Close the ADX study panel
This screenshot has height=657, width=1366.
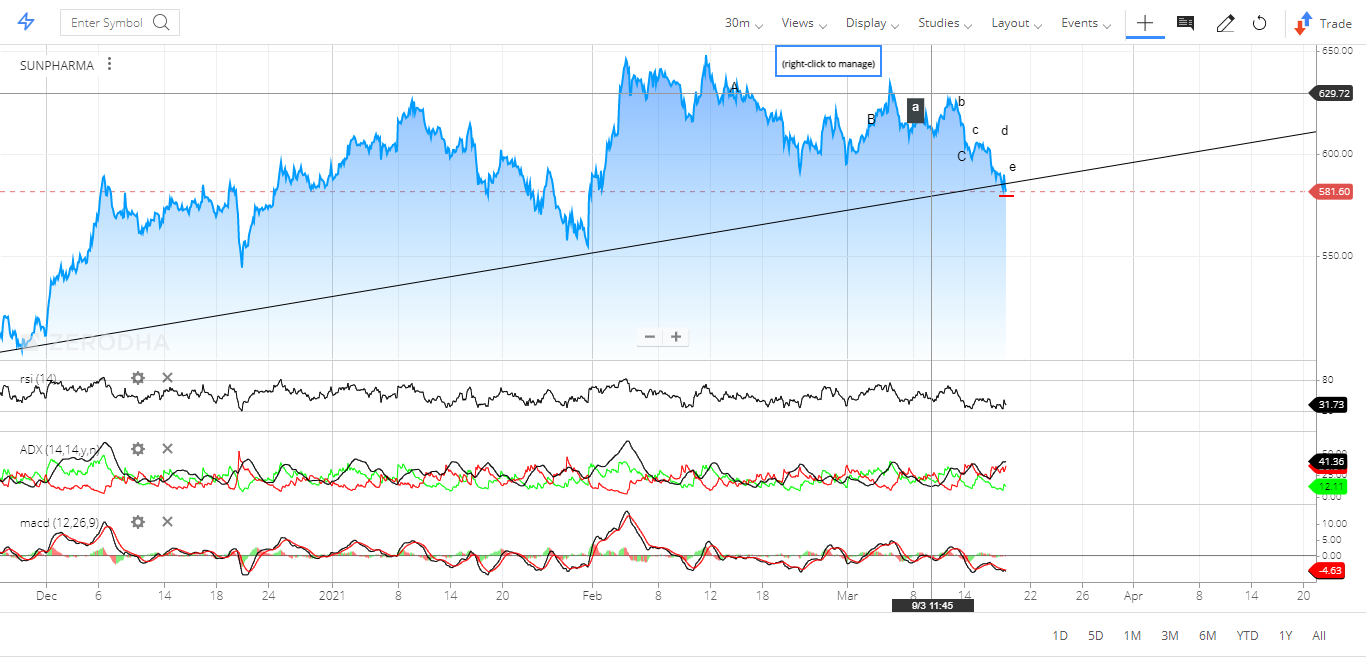[167, 449]
